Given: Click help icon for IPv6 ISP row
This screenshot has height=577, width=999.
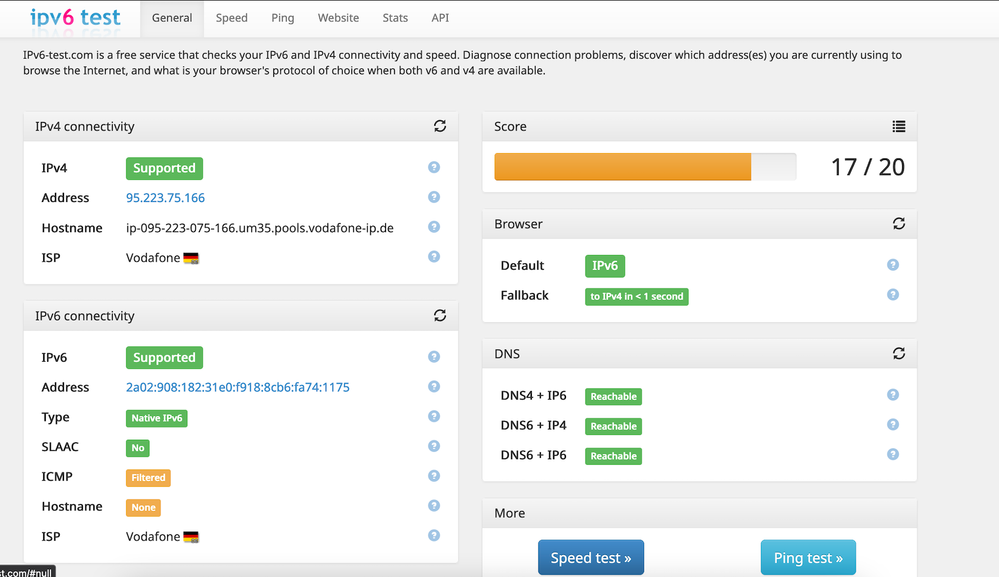Looking at the screenshot, I should tap(434, 536).
